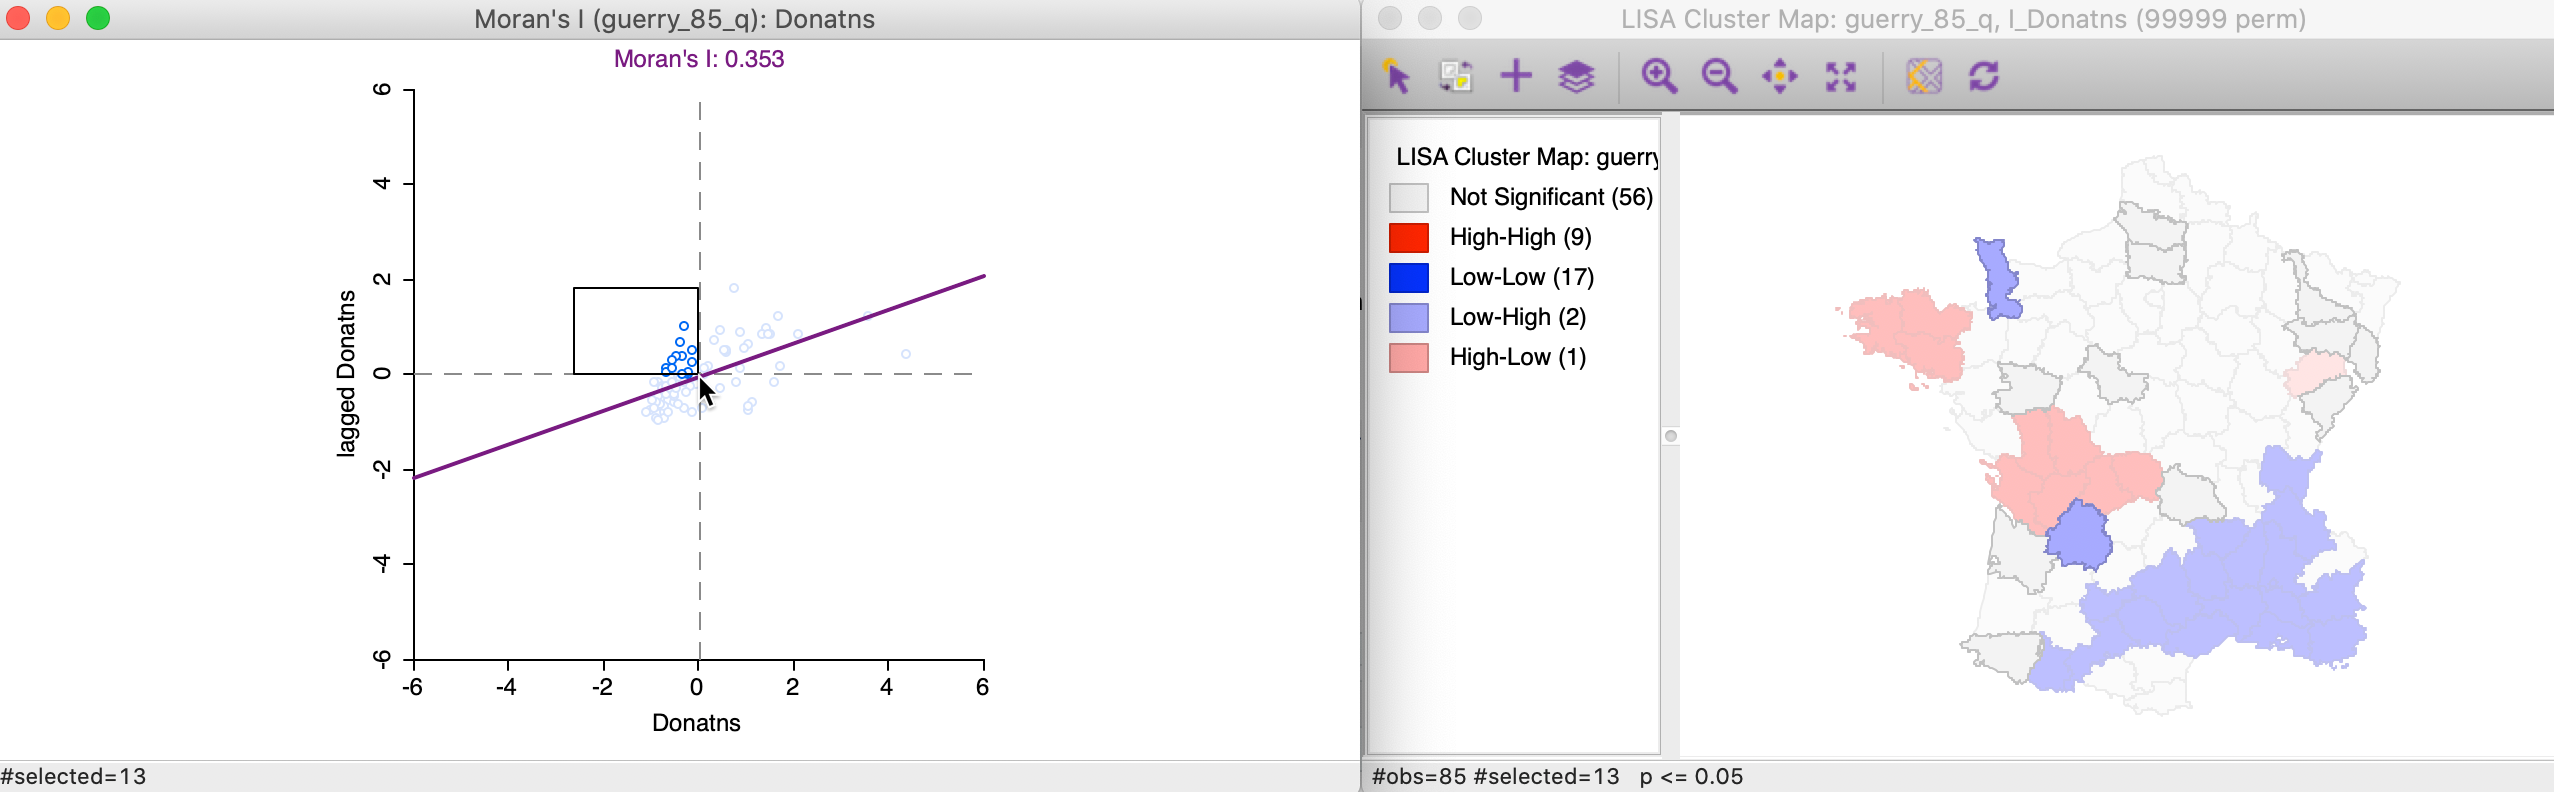Viewport: 2554px width, 792px height.
Task: Click the refresh map icon
Action: 1984,76
